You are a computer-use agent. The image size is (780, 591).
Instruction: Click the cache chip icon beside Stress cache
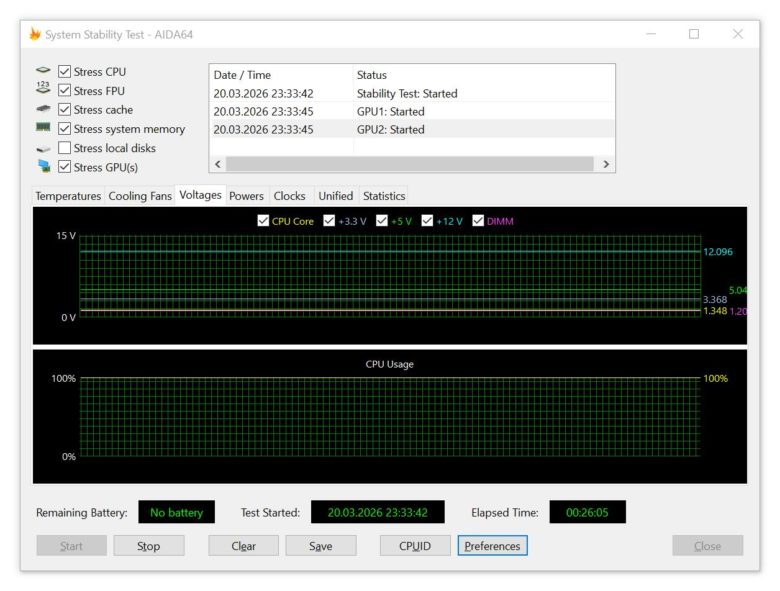pyautogui.click(x=43, y=108)
